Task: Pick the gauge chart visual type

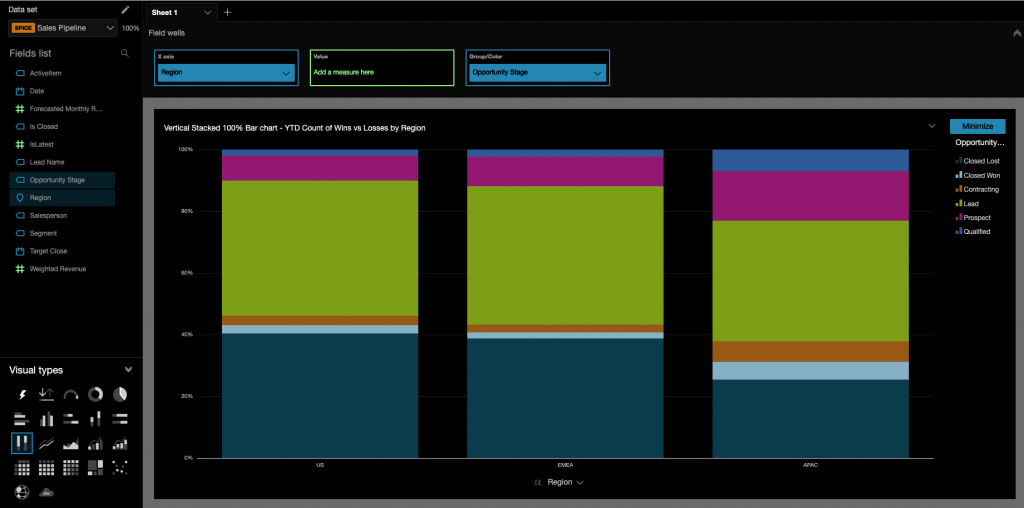Action: [71, 395]
